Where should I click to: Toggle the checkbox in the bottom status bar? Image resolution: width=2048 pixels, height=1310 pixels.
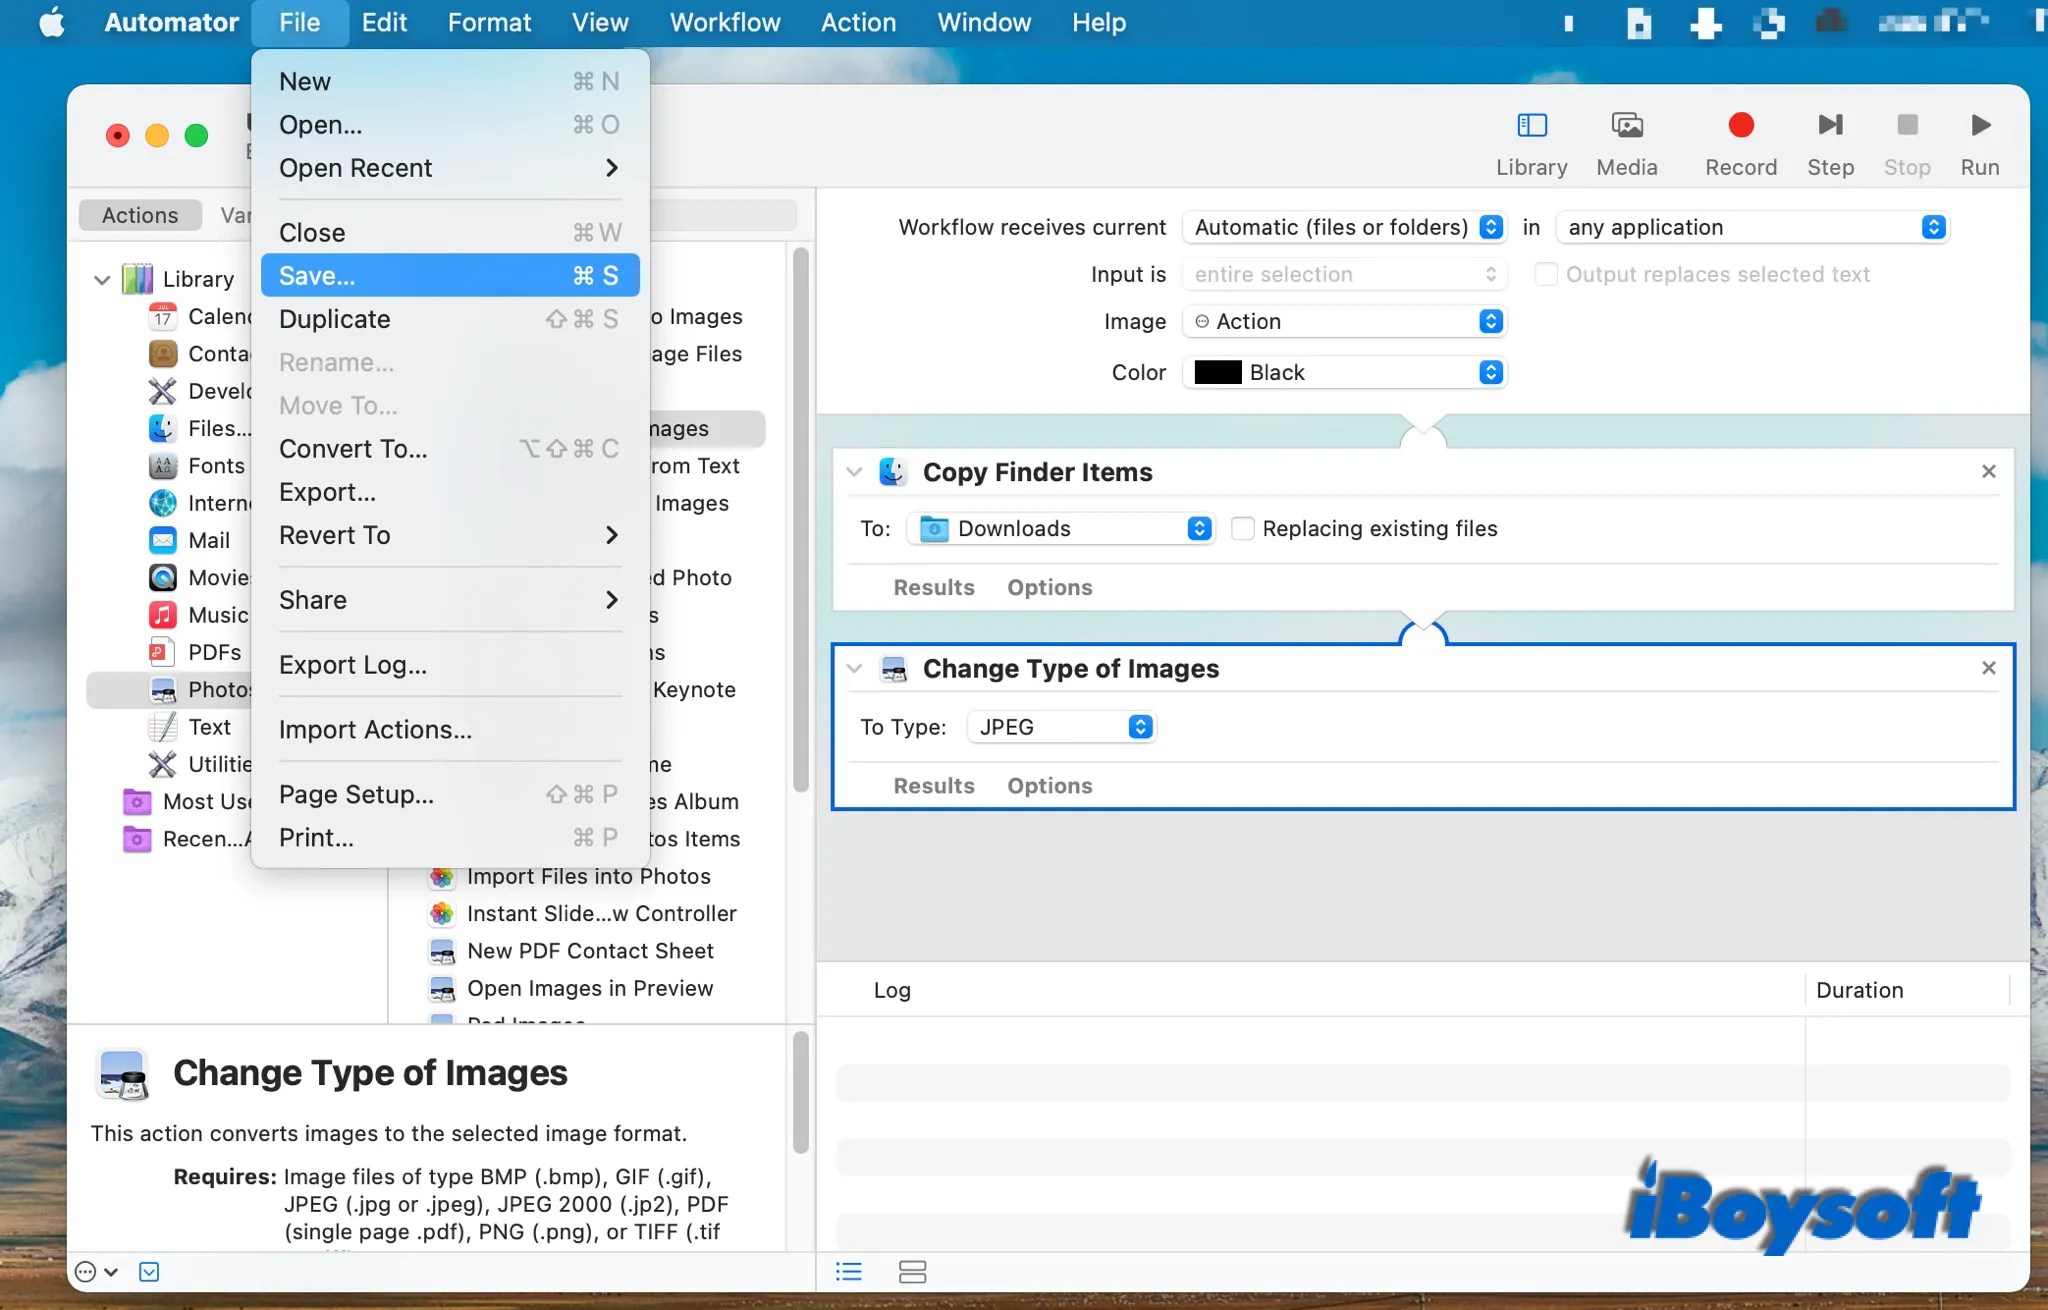(x=149, y=1271)
